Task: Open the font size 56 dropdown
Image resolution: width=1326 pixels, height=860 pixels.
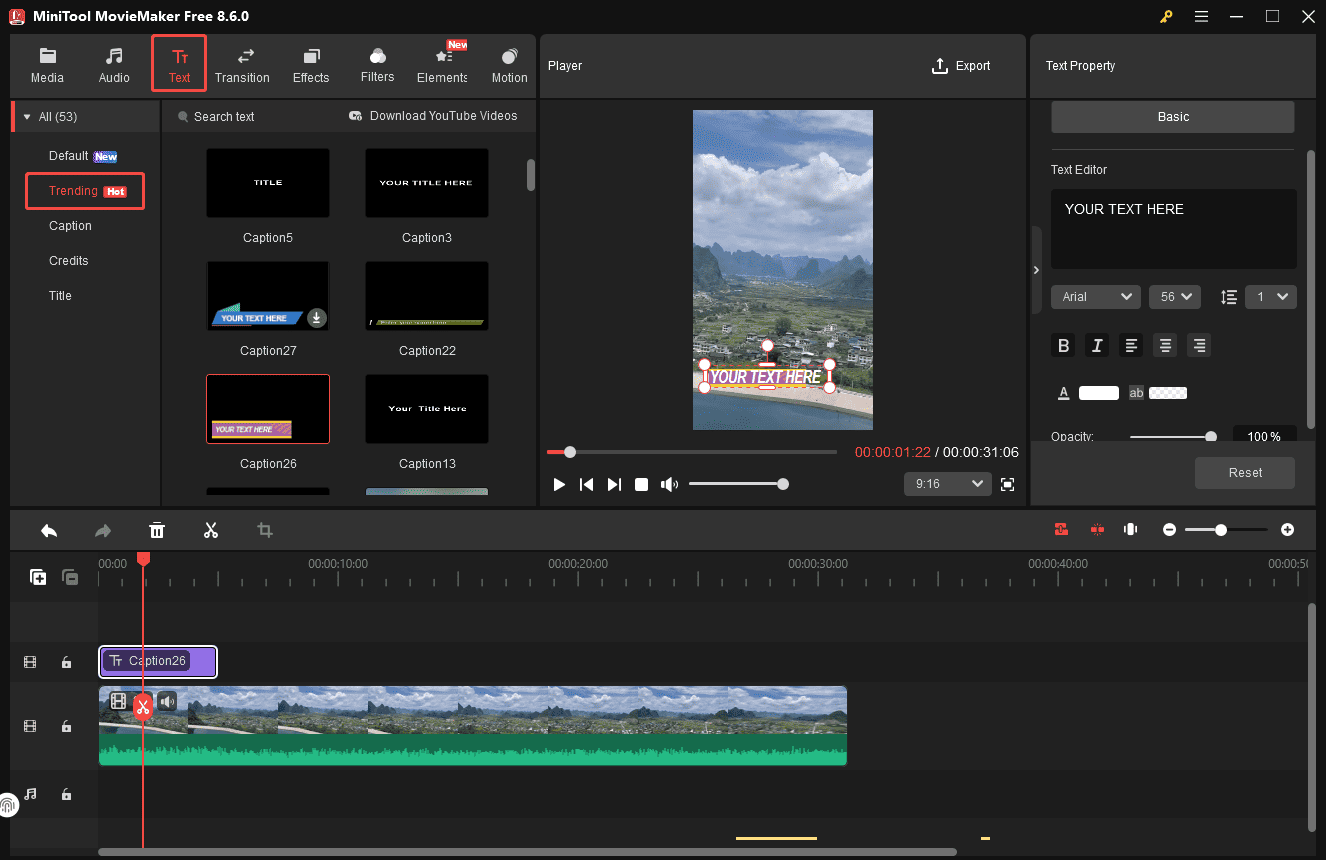Action: [1174, 296]
